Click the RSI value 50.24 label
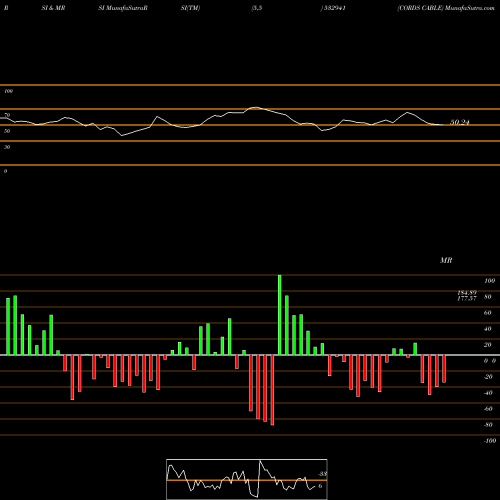Viewport: 500px width, 500px height. [x=460, y=122]
